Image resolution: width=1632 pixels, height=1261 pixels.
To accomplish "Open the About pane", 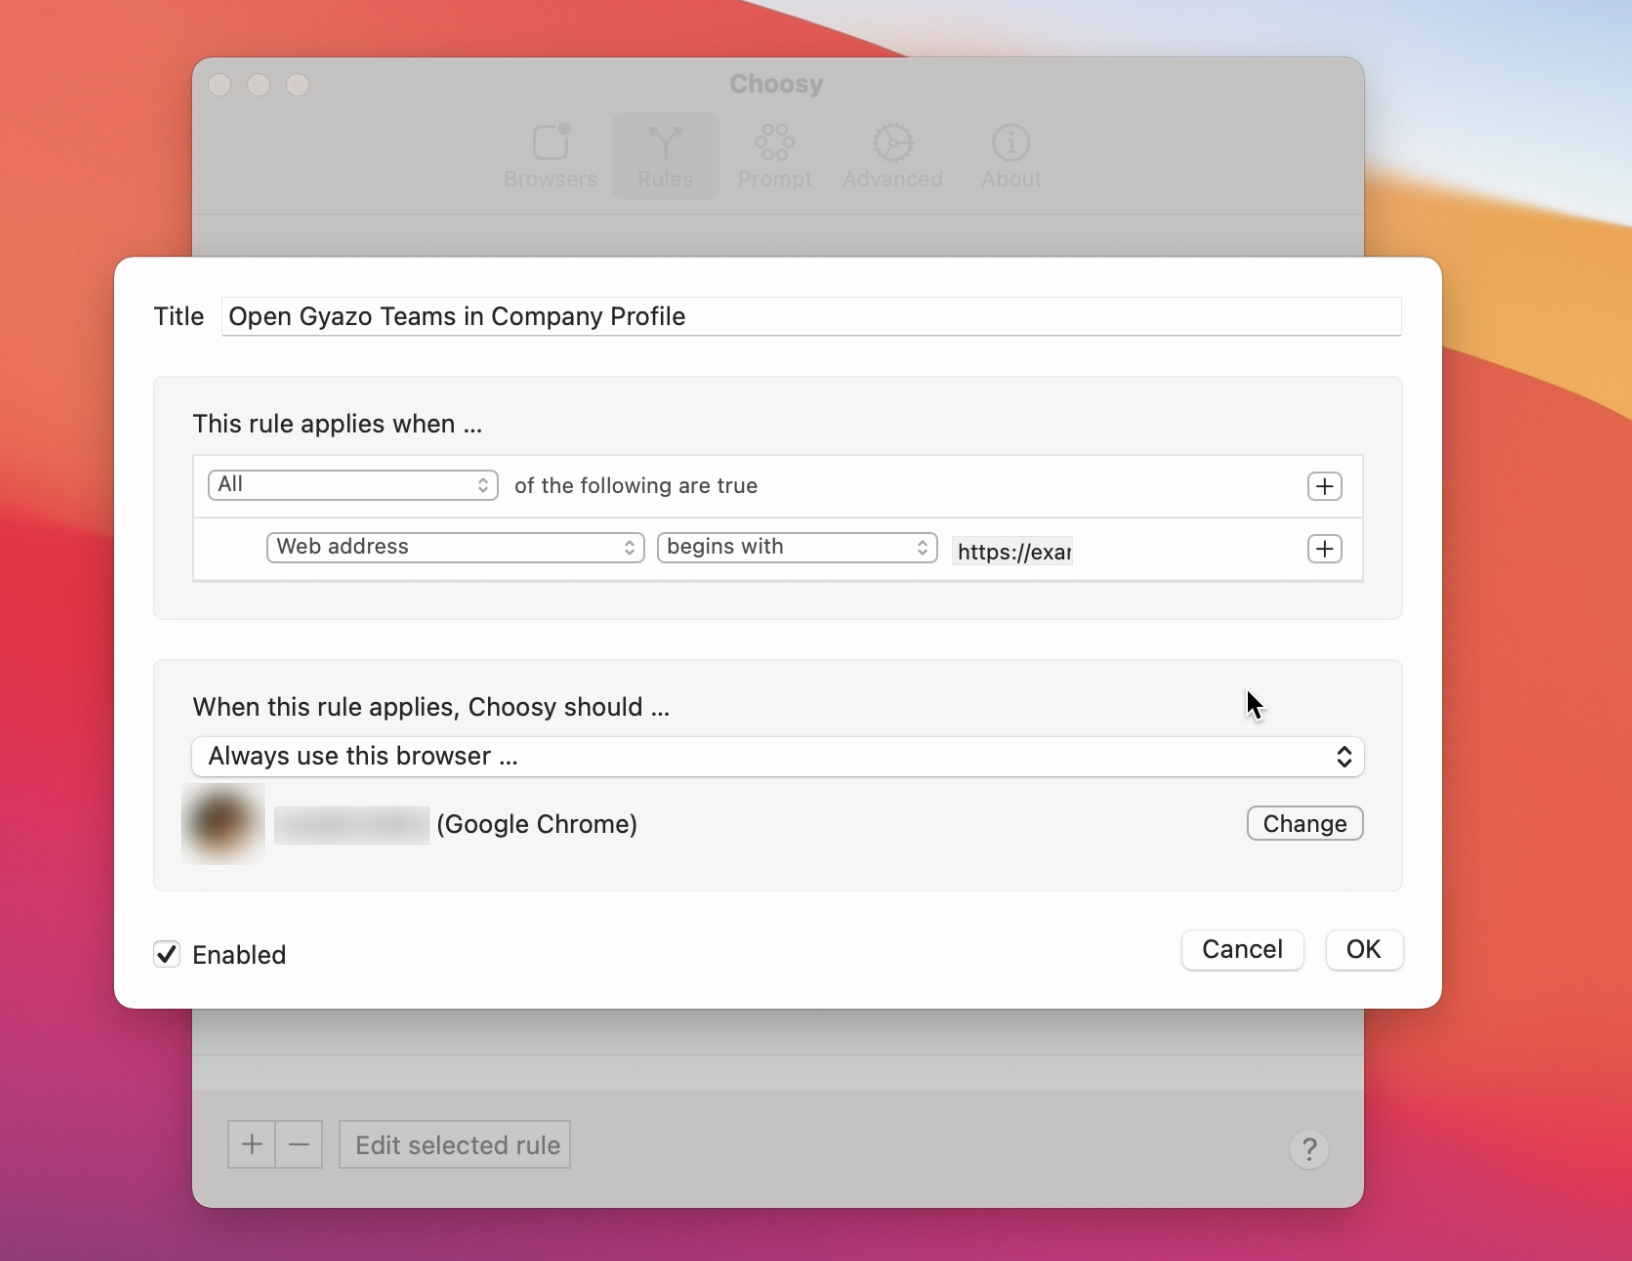I will click(1011, 156).
